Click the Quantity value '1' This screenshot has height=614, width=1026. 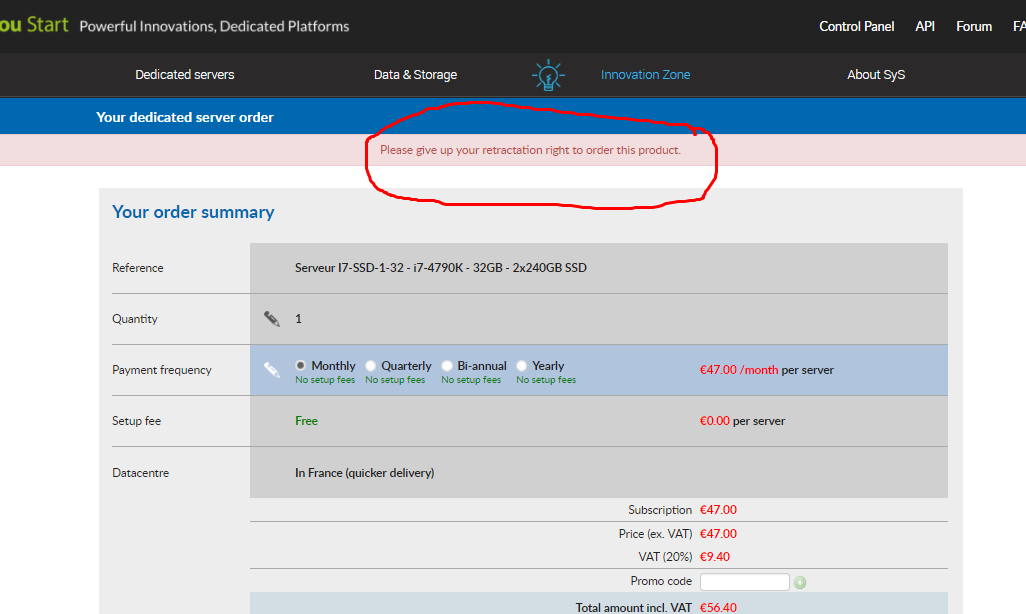click(298, 319)
